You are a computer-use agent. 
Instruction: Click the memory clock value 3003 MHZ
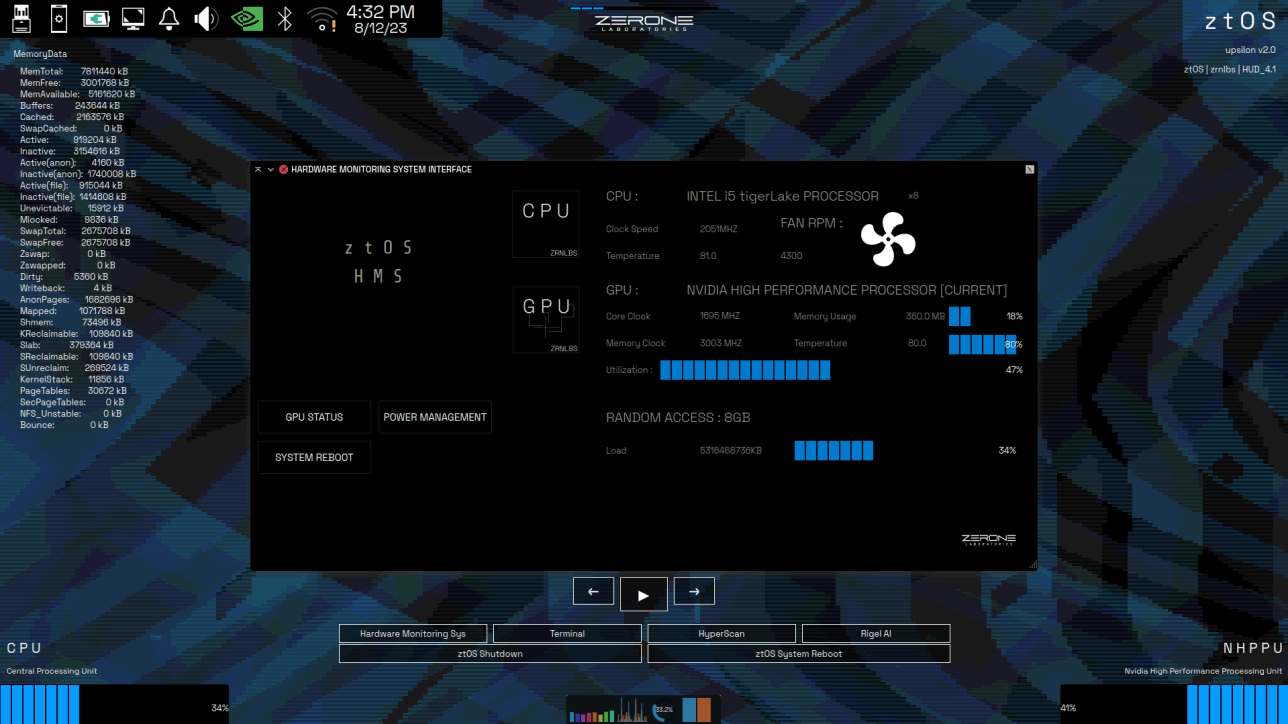[x=720, y=343]
